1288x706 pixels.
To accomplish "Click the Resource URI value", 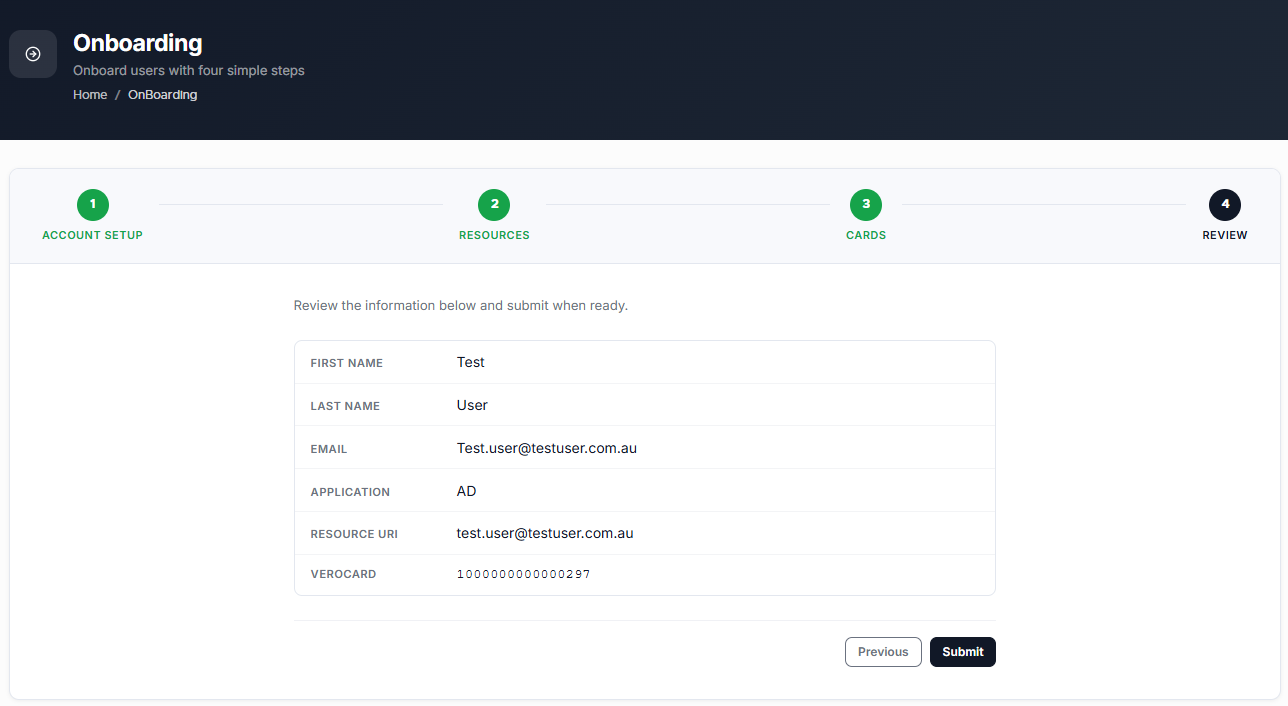I will tap(545, 533).
